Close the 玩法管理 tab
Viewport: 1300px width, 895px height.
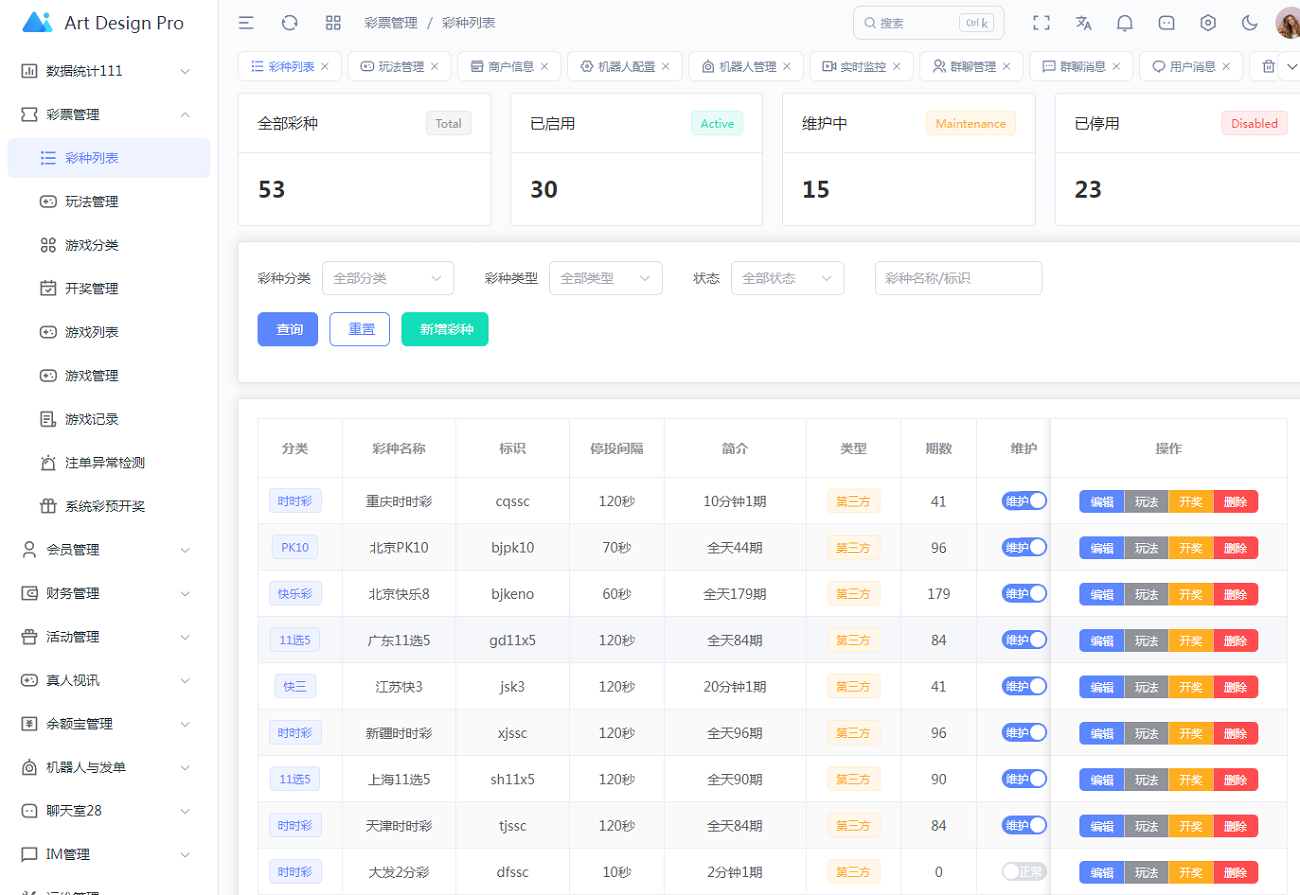(435, 66)
